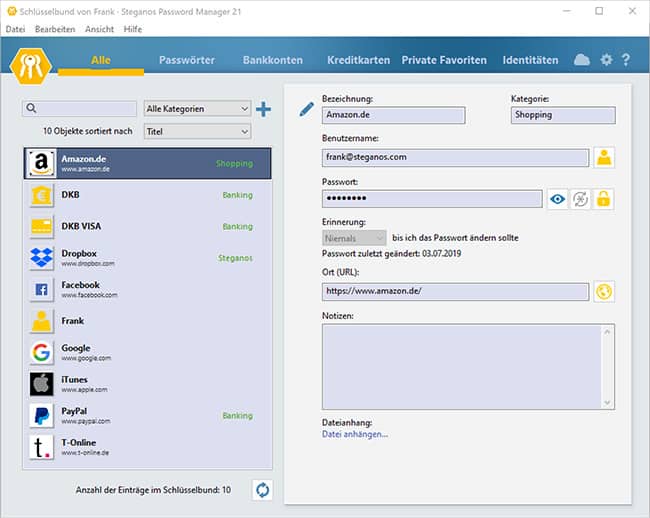Switch to the Alle tab
The height and width of the screenshot is (518, 650).
pos(101,60)
